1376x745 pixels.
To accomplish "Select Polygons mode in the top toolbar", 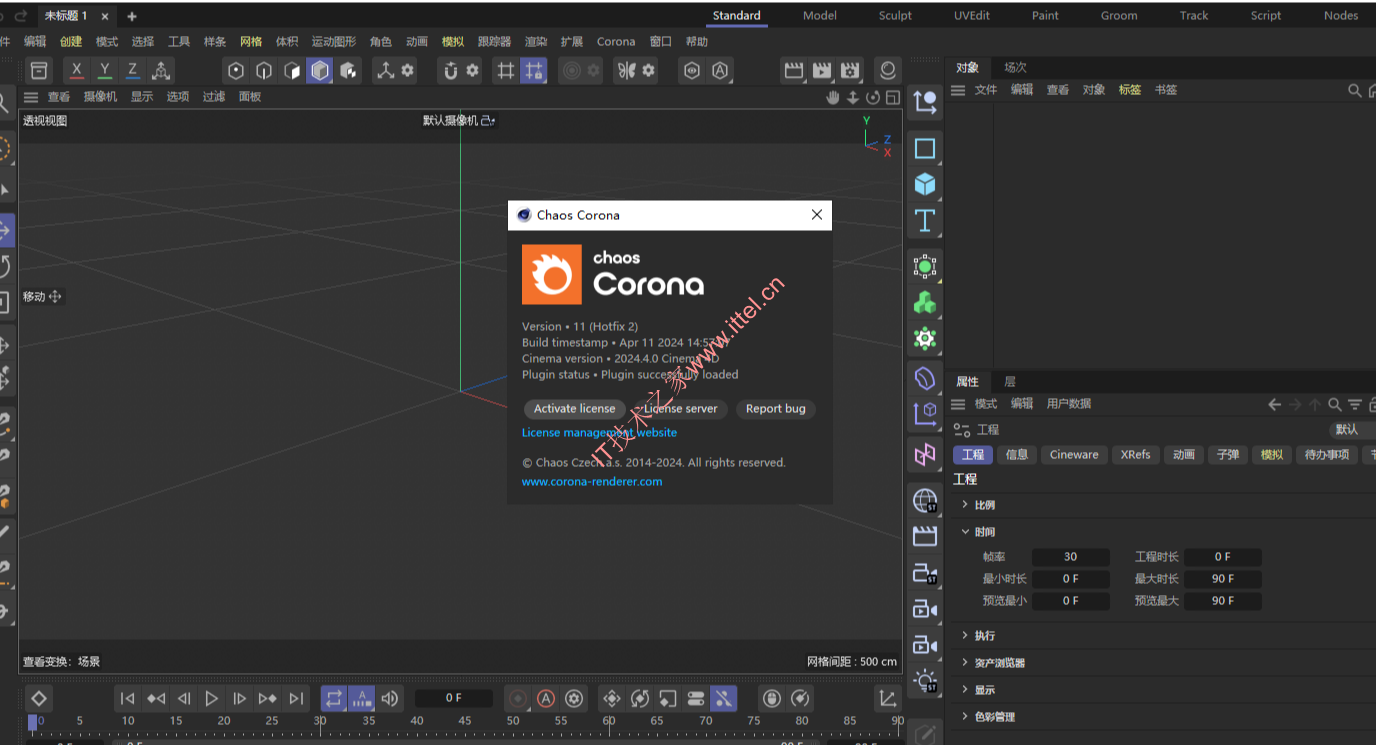I will tap(292, 70).
